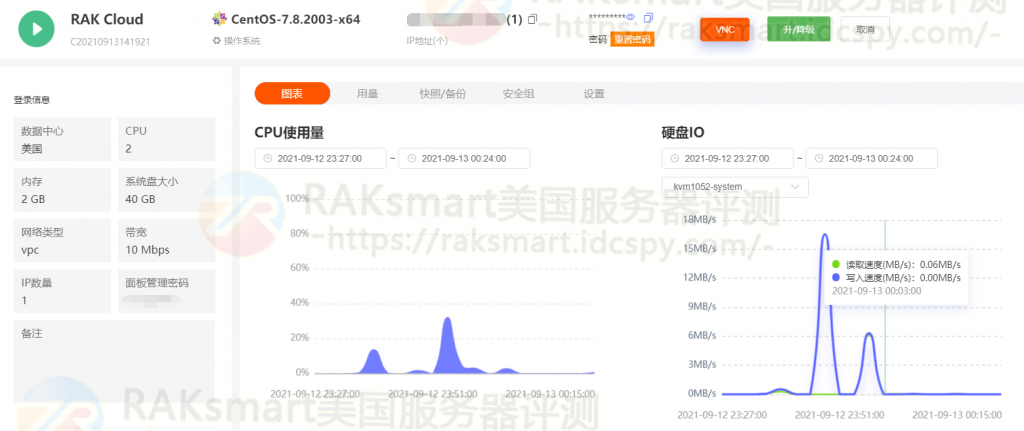
Task: Click clock icon in 硬盘IO end date field
Action: point(819,158)
